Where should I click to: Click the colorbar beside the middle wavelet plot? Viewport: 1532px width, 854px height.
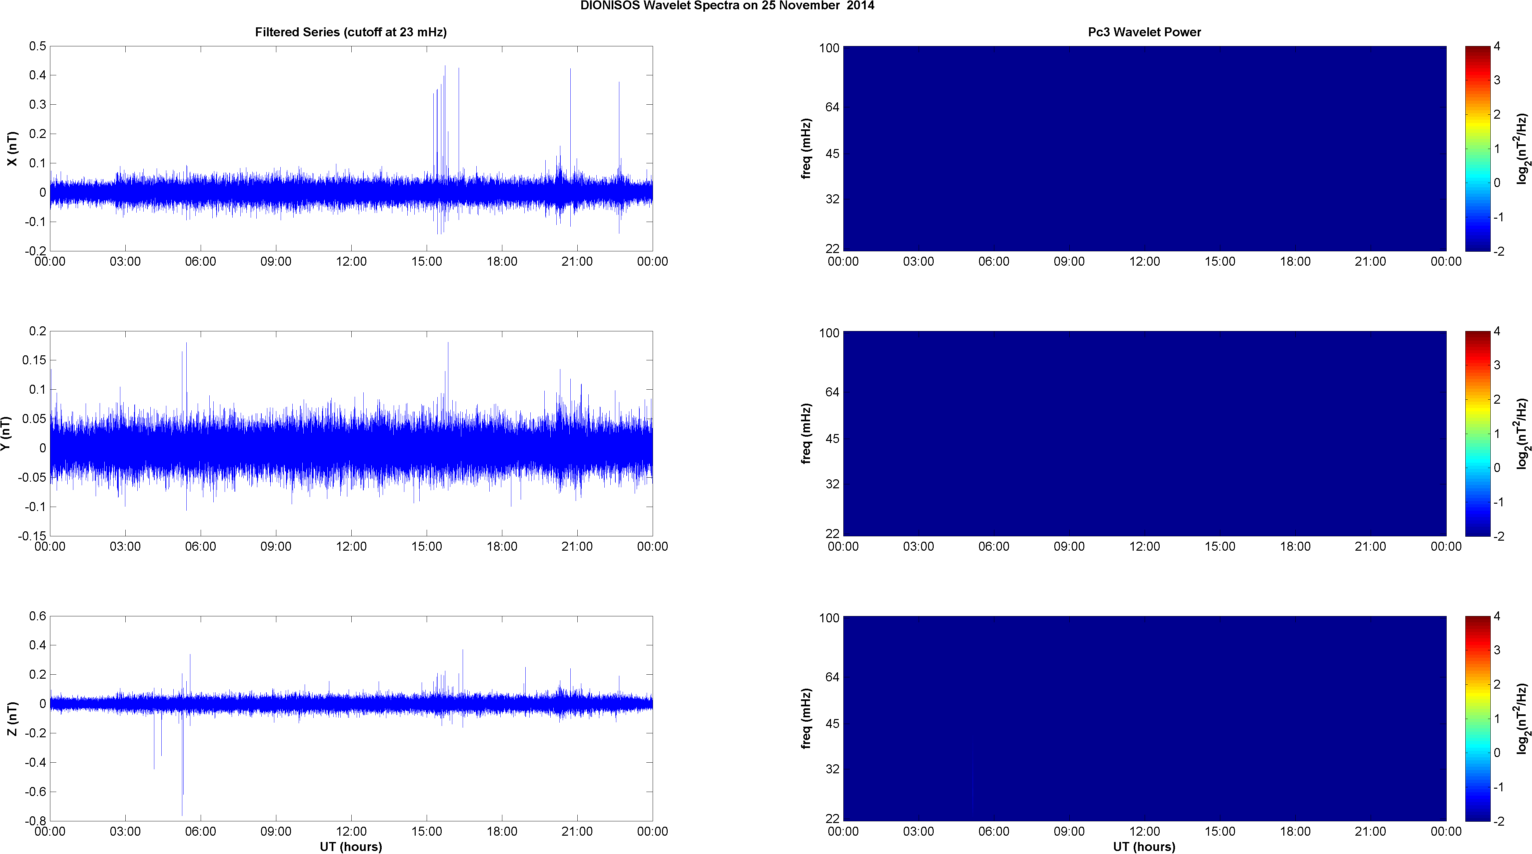tap(1477, 433)
